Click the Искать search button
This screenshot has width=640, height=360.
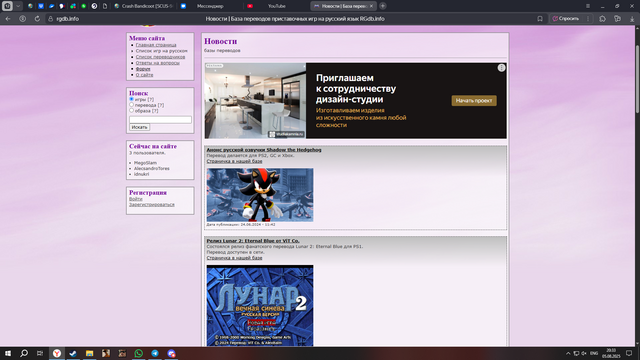tap(139, 127)
